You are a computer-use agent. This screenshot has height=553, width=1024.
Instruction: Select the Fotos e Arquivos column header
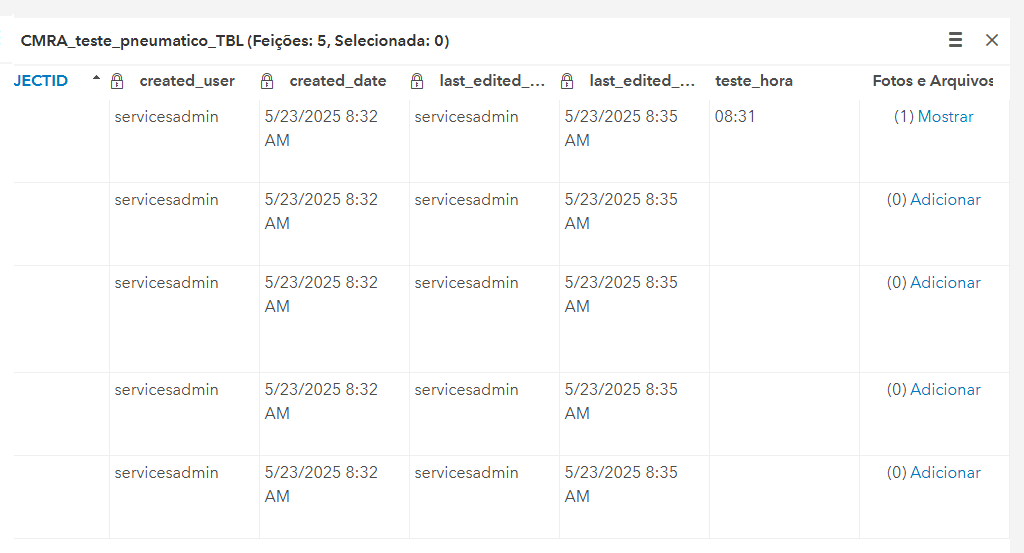point(933,81)
